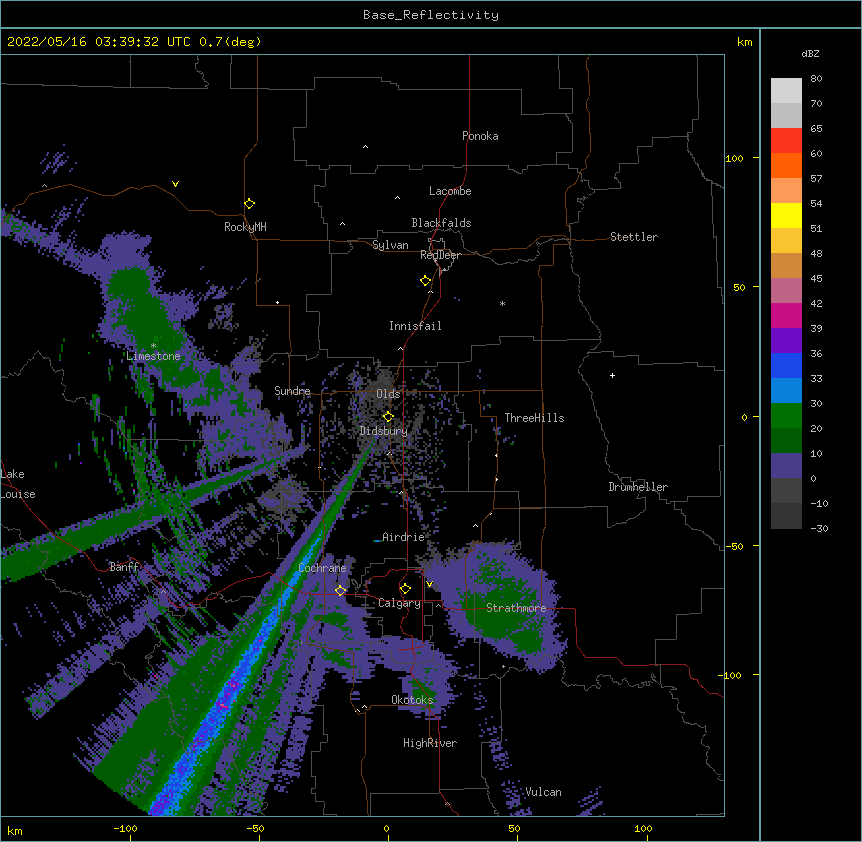
Task: Pick the blue 33-36 dBZ legend swatch
Action: [786, 365]
